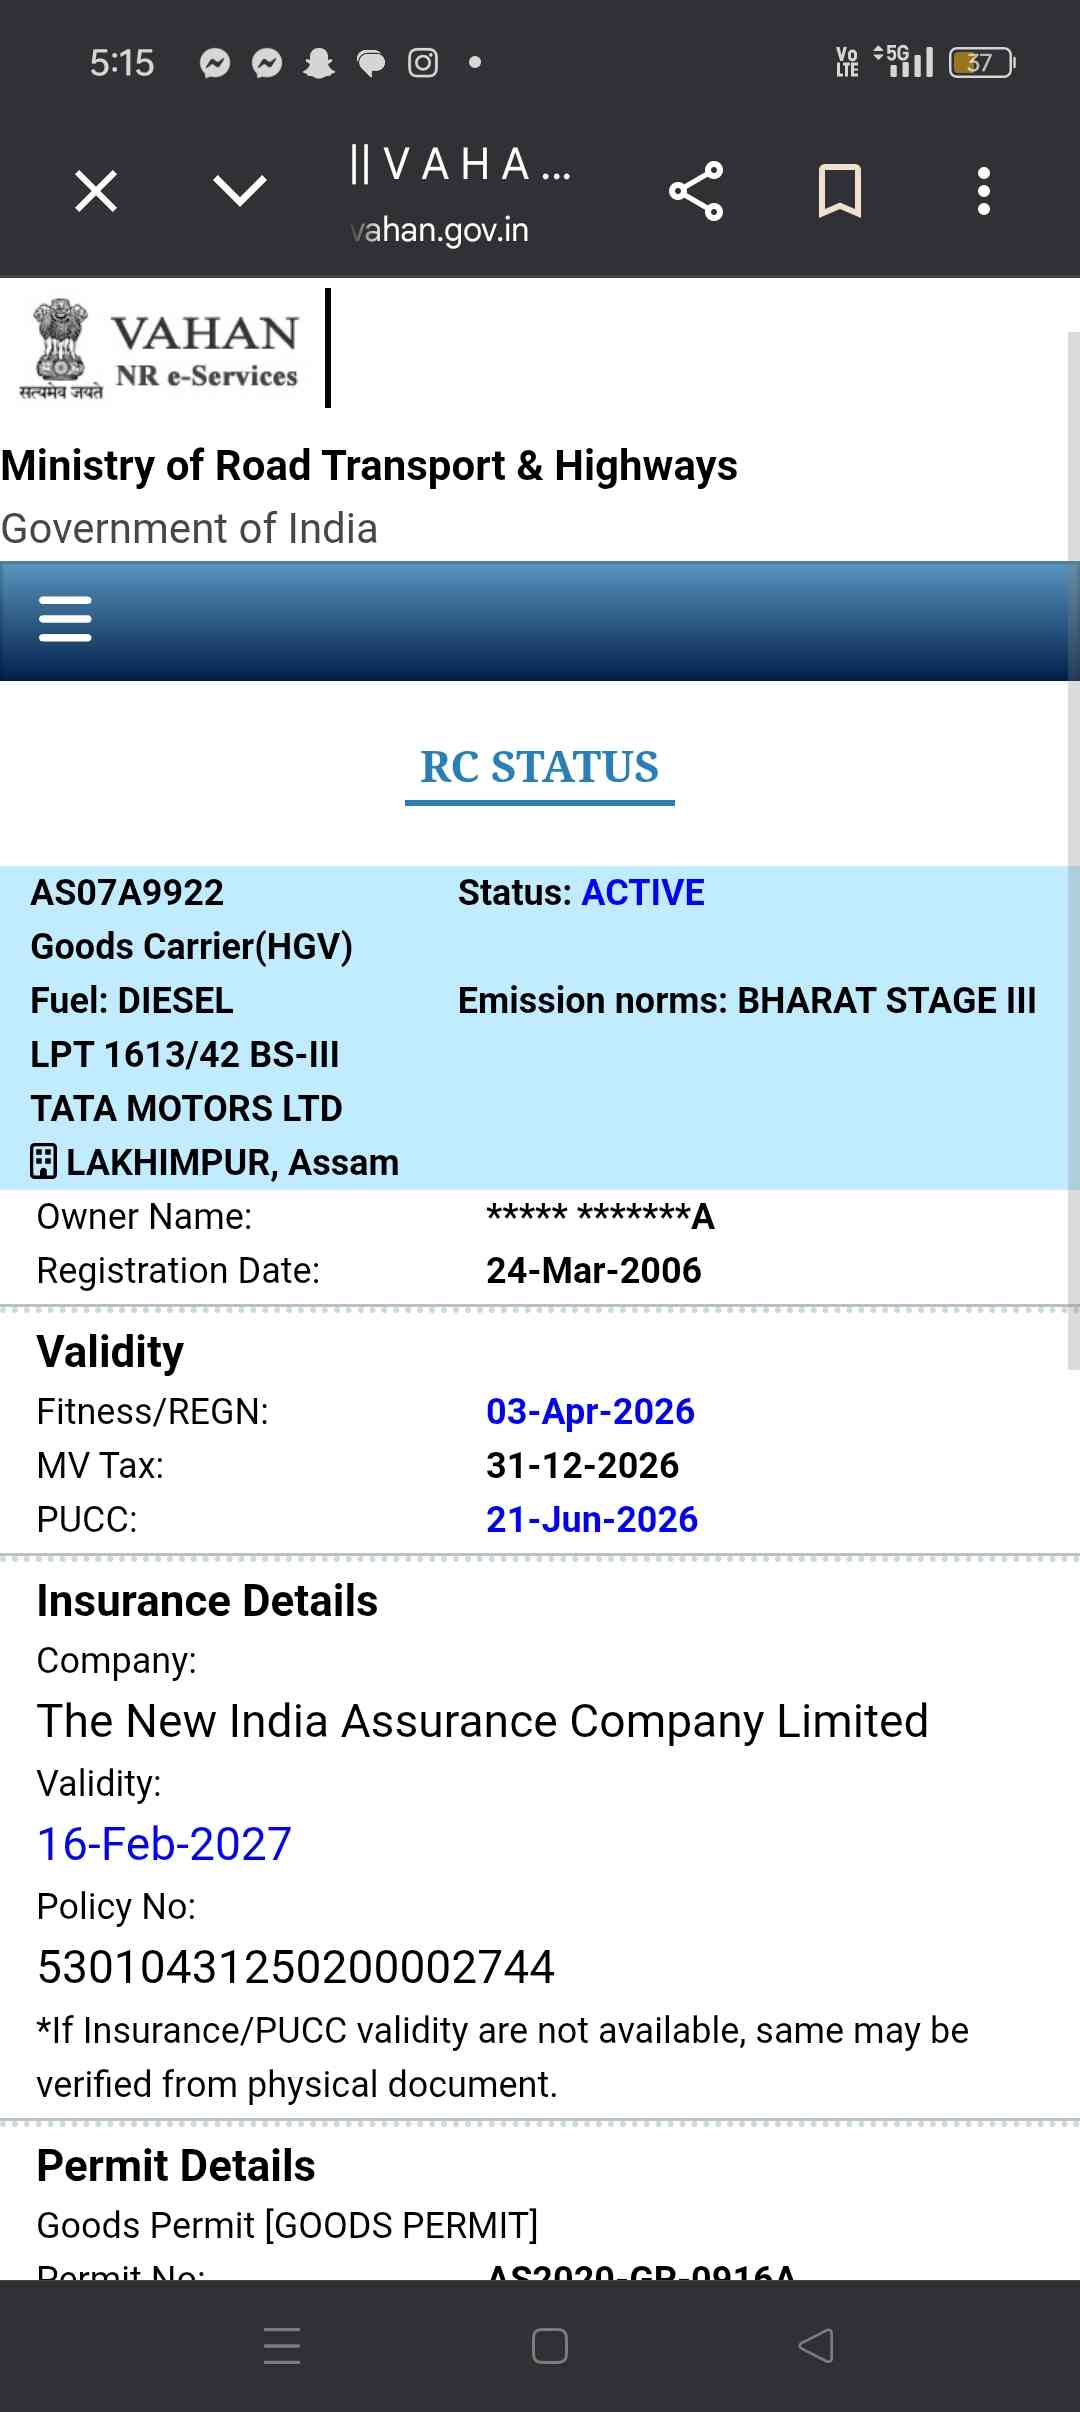This screenshot has width=1080, height=2412.
Task: Expand the browser tab dropdown chevron
Action: 240,190
